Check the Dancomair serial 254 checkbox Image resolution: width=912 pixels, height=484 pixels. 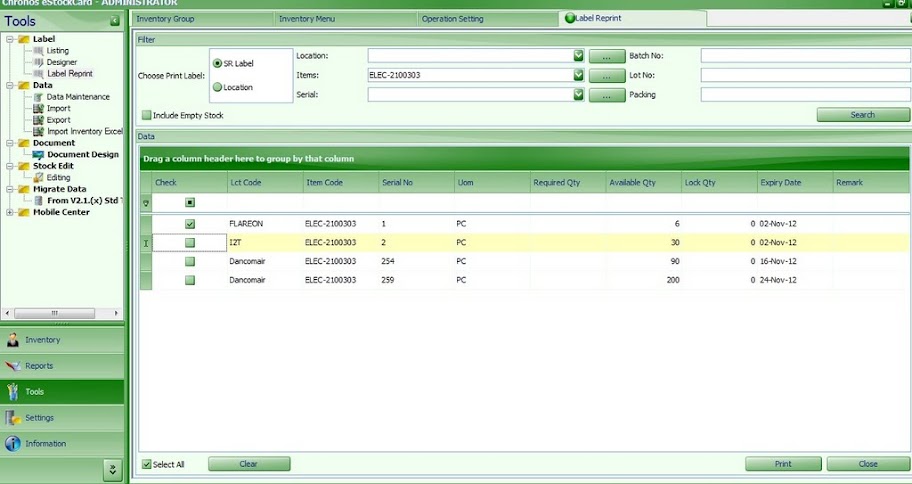(x=190, y=262)
